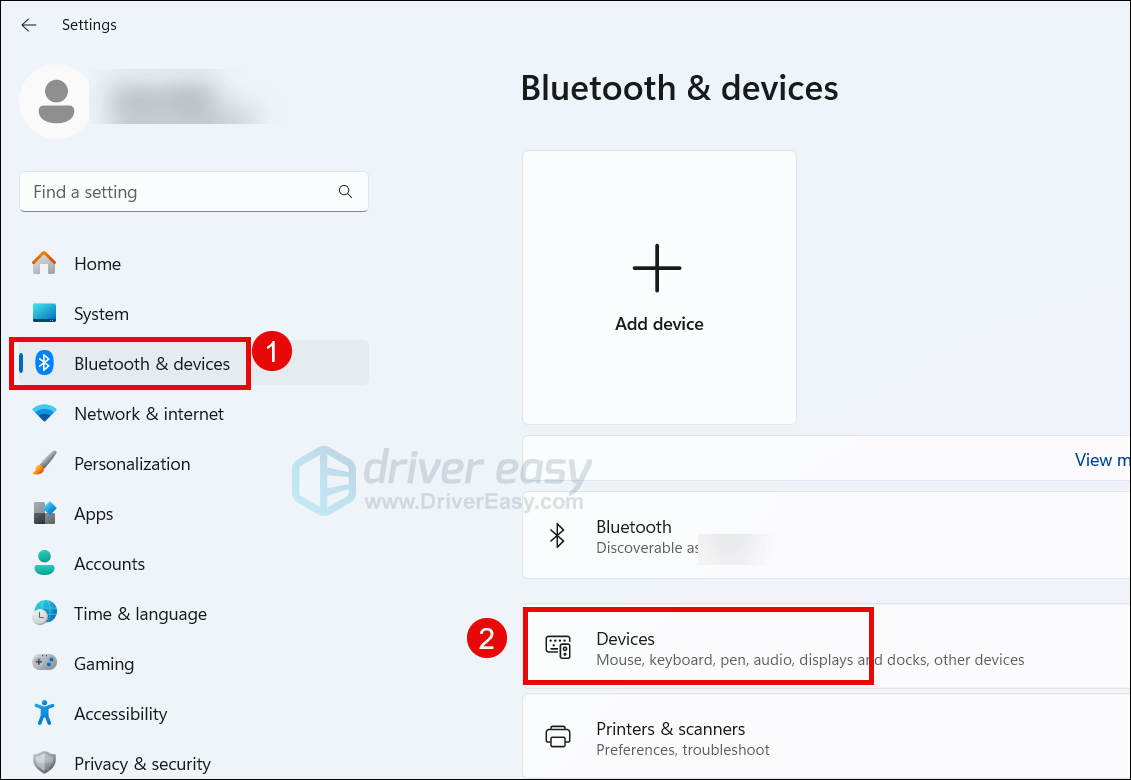This screenshot has height=780, width=1131.
Task: Open the user profile avatar
Action: 56,101
